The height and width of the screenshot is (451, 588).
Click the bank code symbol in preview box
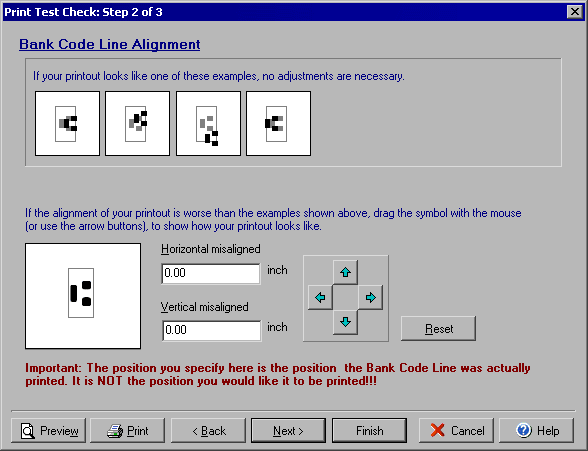[x=81, y=293]
